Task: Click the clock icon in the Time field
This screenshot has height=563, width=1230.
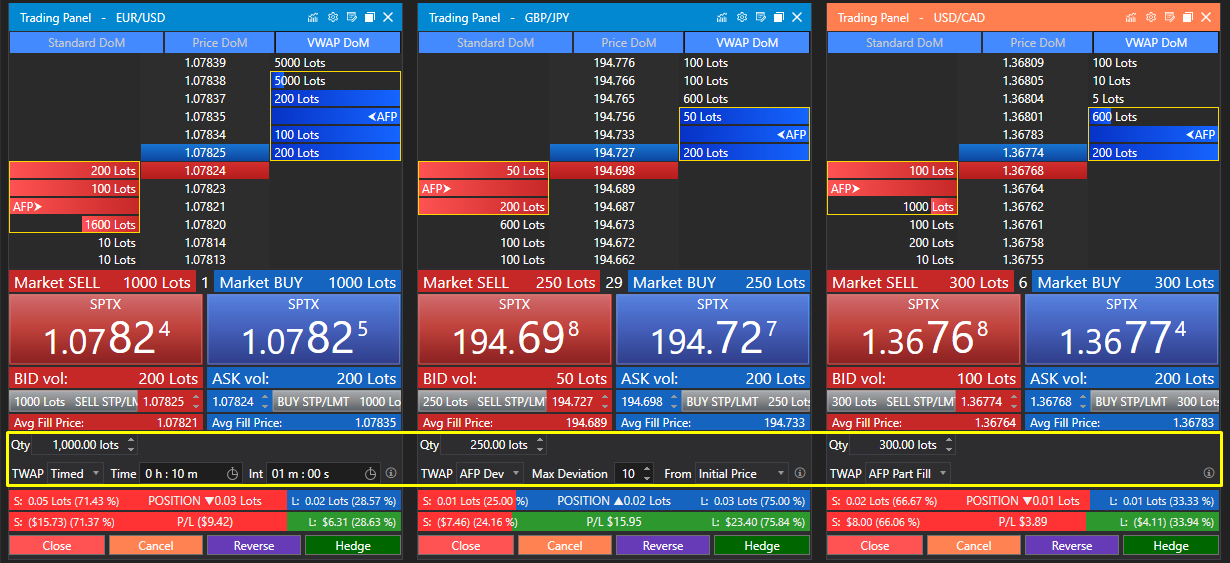Action: coord(233,473)
